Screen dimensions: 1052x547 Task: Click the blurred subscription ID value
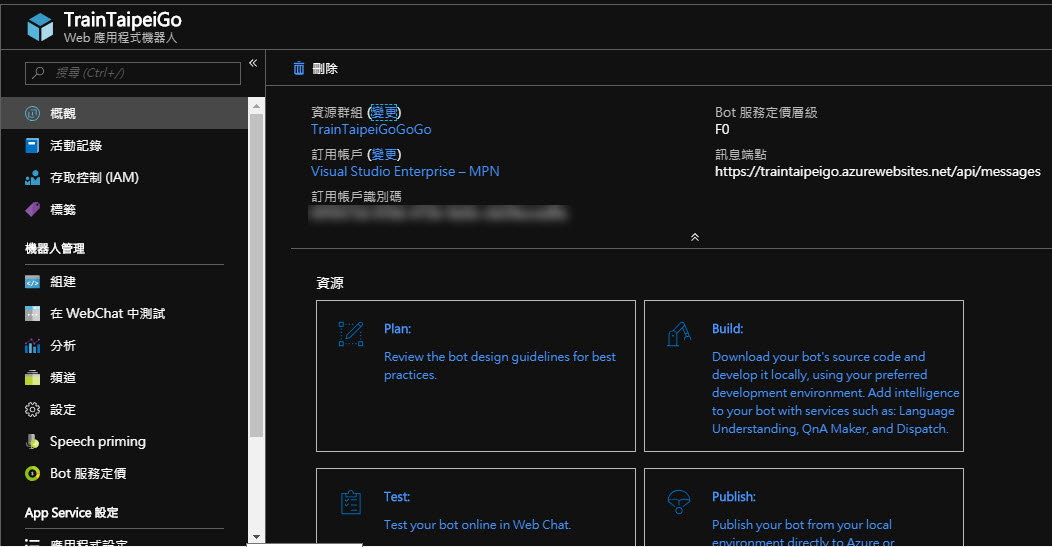437,213
